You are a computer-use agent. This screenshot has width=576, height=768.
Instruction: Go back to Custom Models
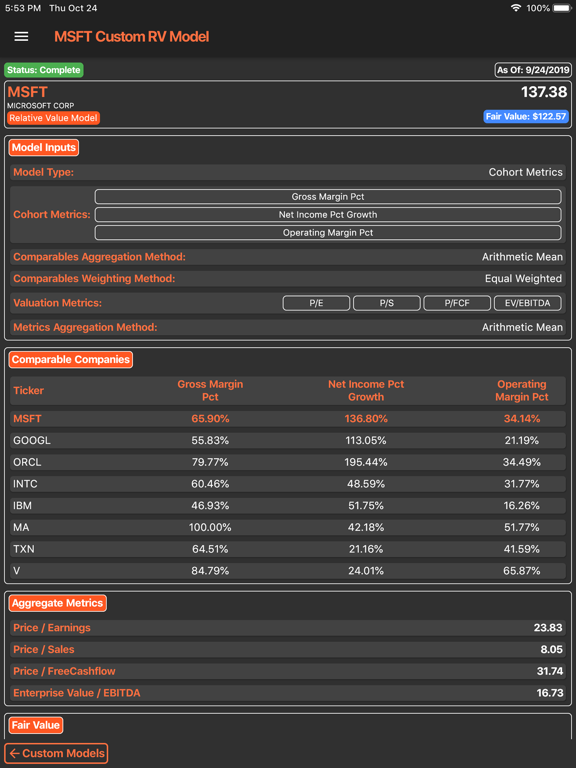(x=56, y=753)
